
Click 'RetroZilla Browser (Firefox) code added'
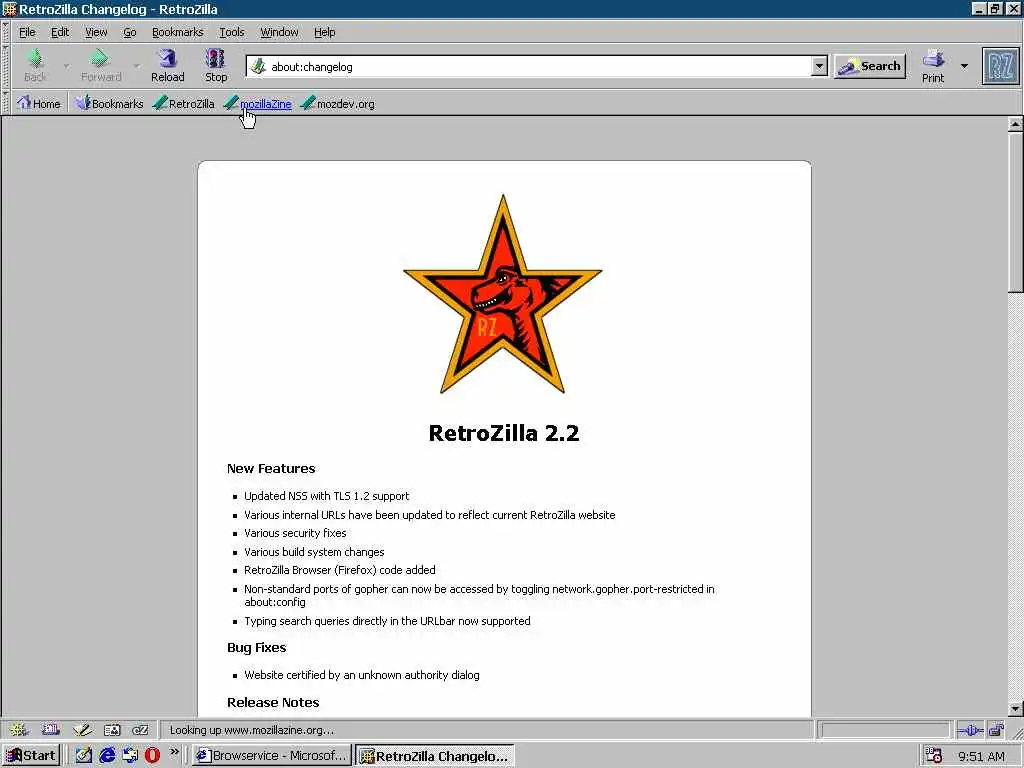pos(340,570)
